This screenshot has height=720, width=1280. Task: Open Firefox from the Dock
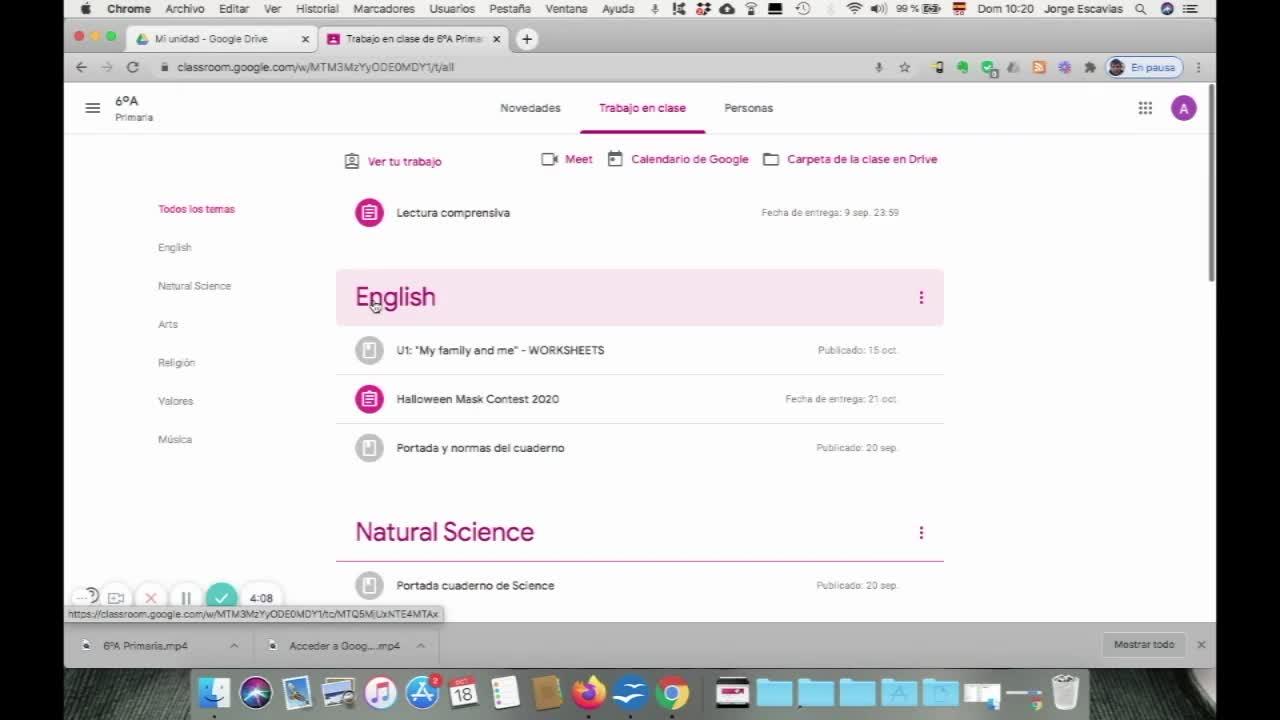(x=589, y=692)
